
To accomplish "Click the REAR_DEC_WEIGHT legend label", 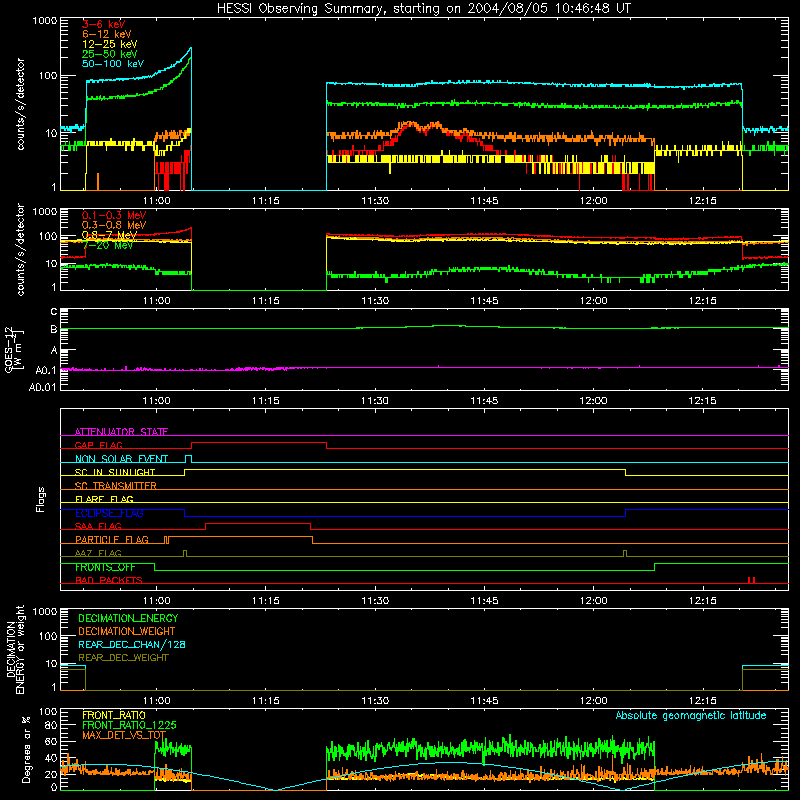I will point(123,658).
